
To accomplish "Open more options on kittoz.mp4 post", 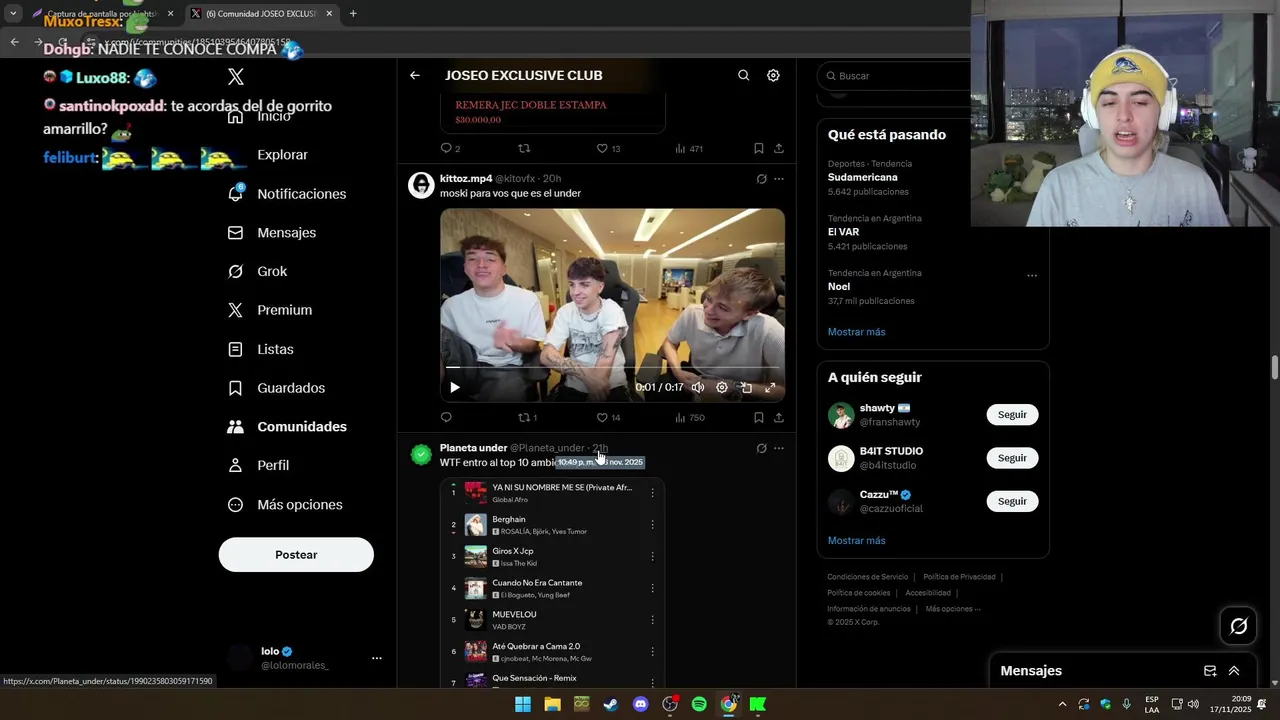I will [x=779, y=179].
